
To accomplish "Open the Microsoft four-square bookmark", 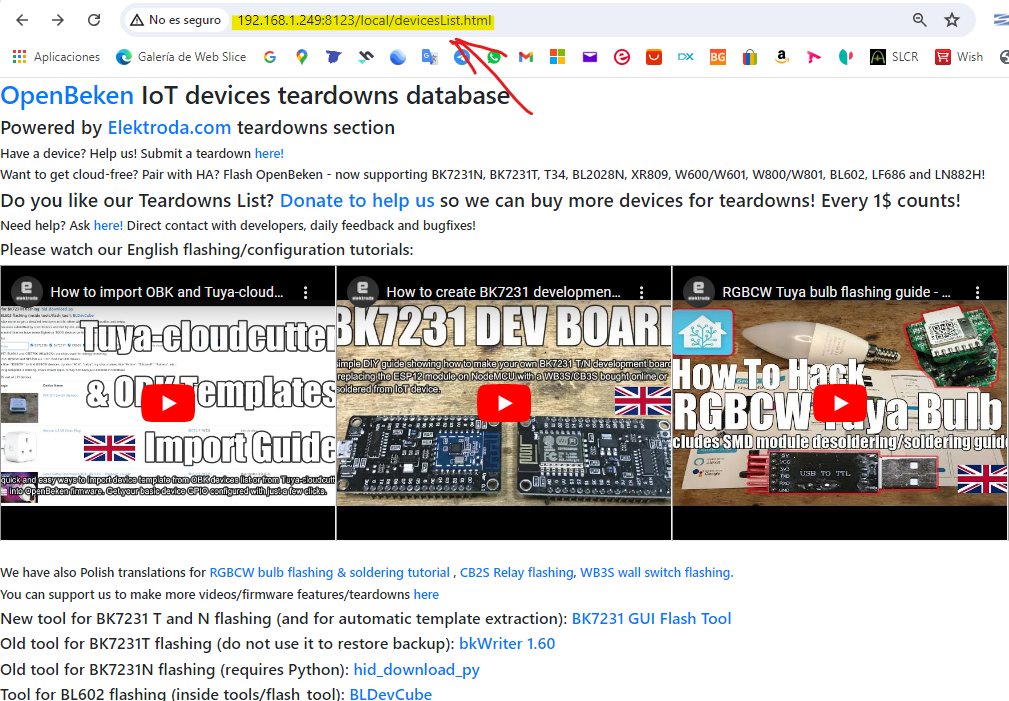I will (557, 57).
